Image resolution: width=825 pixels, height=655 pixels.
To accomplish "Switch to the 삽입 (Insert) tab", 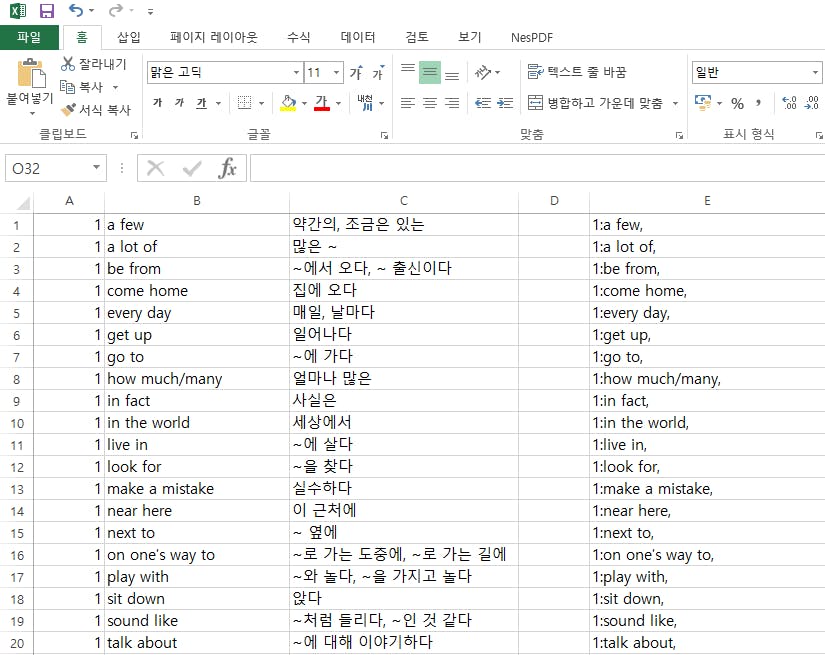I will tap(128, 37).
